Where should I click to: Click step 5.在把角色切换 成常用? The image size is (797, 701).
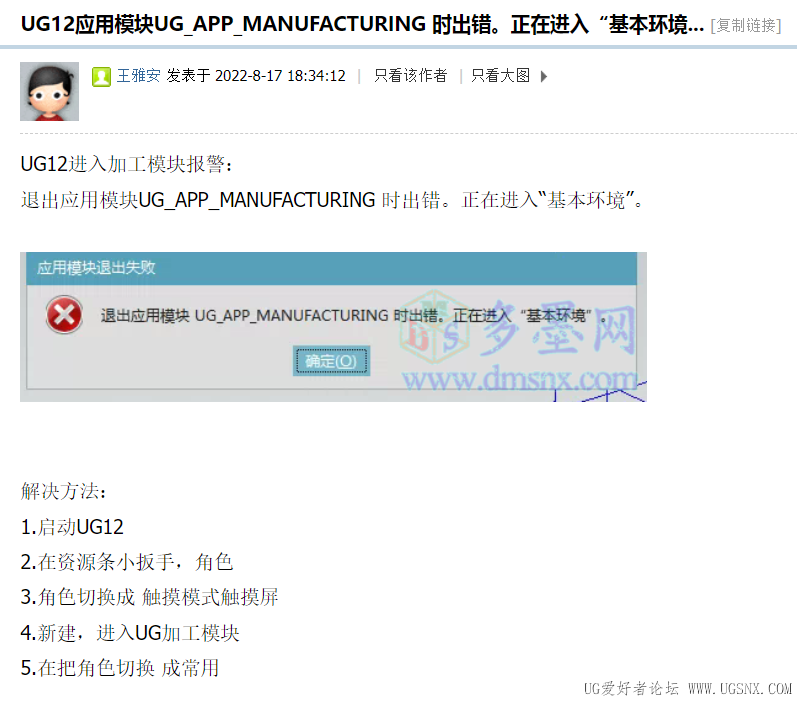click(119, 668)
